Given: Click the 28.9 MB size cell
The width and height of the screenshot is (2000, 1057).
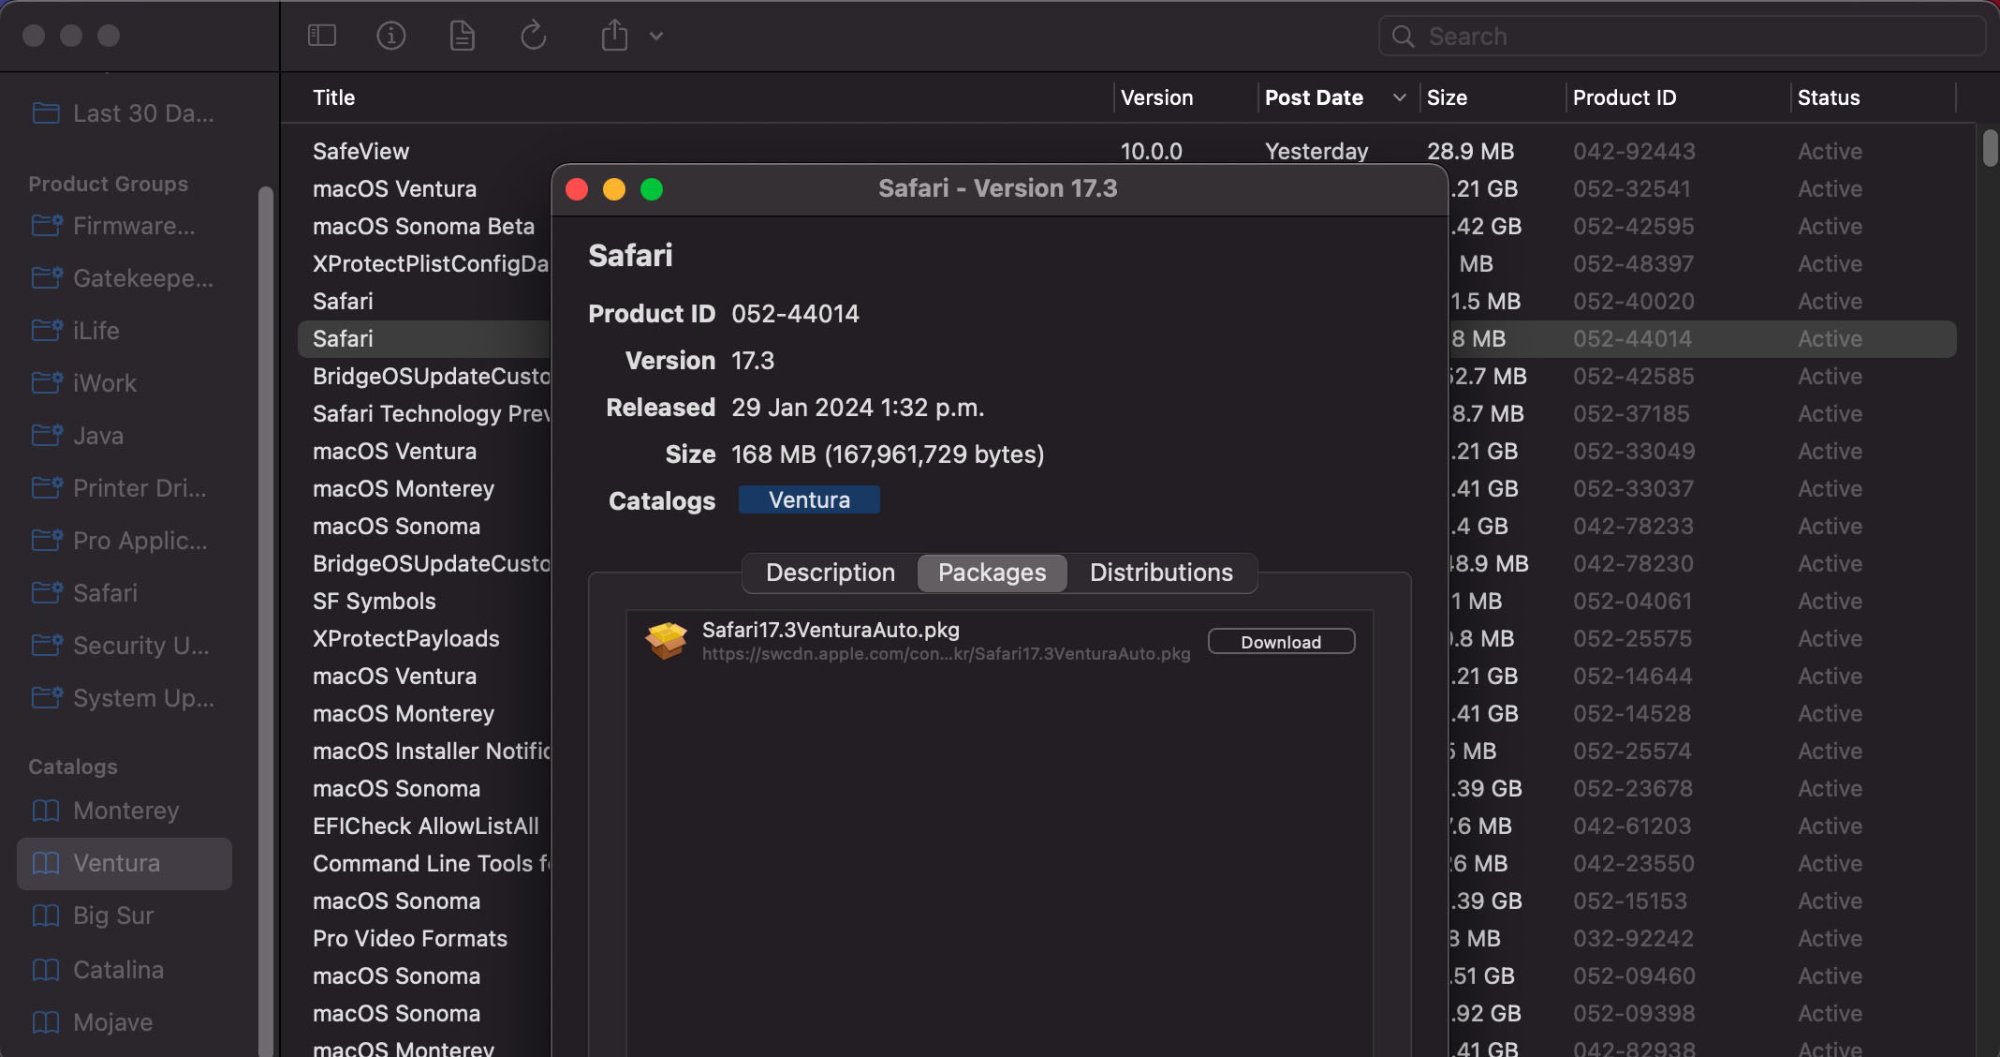Looking at the screenshot, I should [x=1470, y=151].
